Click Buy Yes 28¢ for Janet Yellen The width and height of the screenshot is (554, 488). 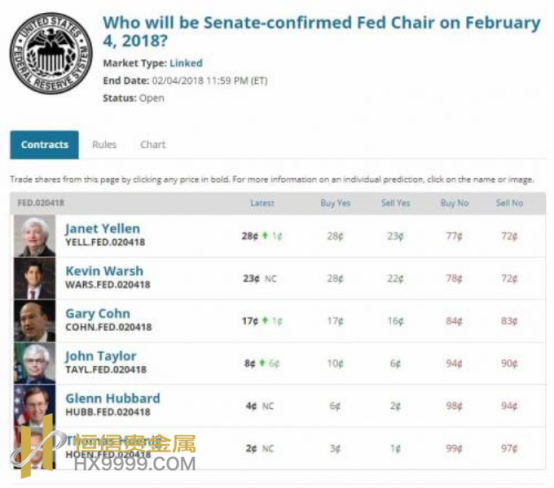click(x=335, y=236)
